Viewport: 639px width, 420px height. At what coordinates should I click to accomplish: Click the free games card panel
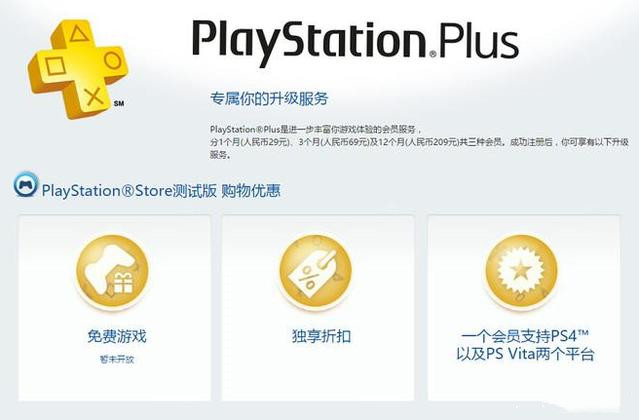click(x=115, y=308)
